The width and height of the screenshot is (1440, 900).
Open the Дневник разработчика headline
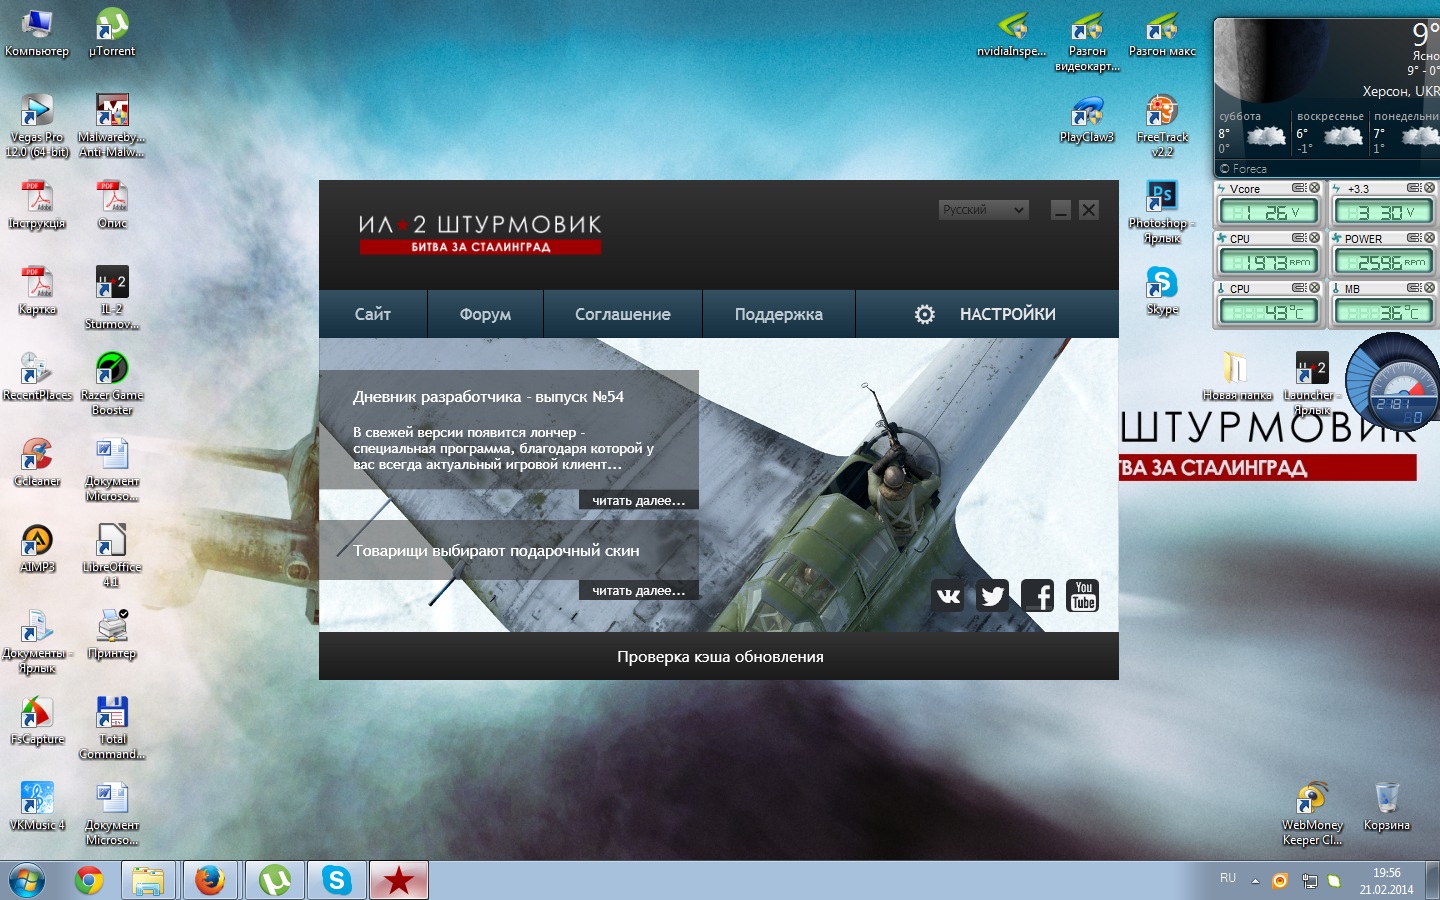coord(488,397)
